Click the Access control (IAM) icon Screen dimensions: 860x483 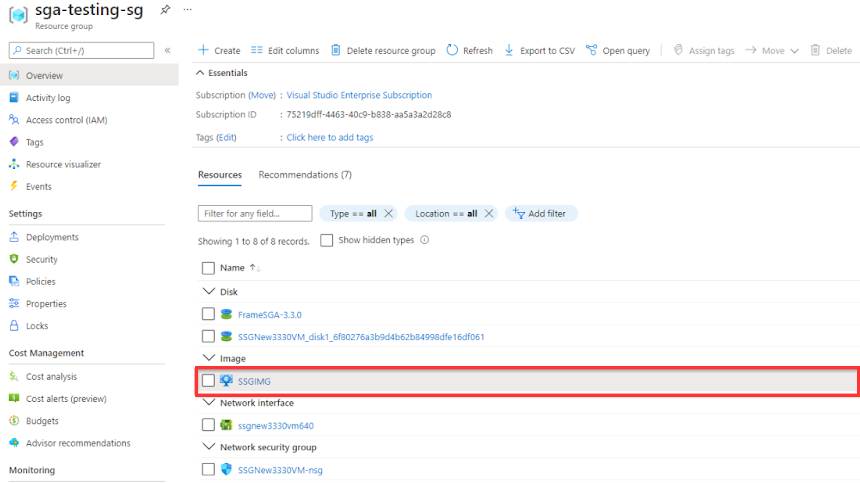[x=14, y=120]
